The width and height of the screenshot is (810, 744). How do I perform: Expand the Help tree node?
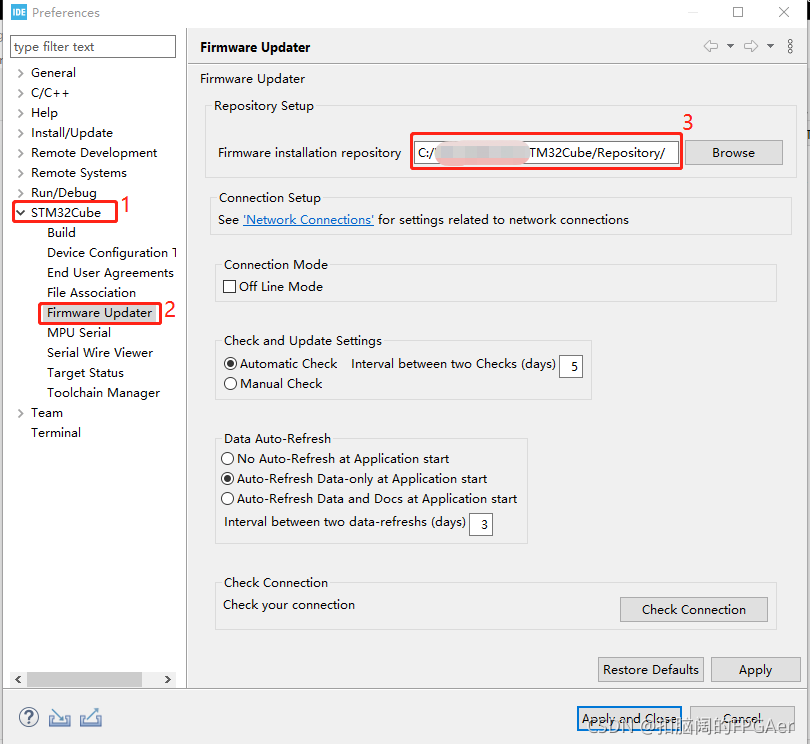point(21,113)
